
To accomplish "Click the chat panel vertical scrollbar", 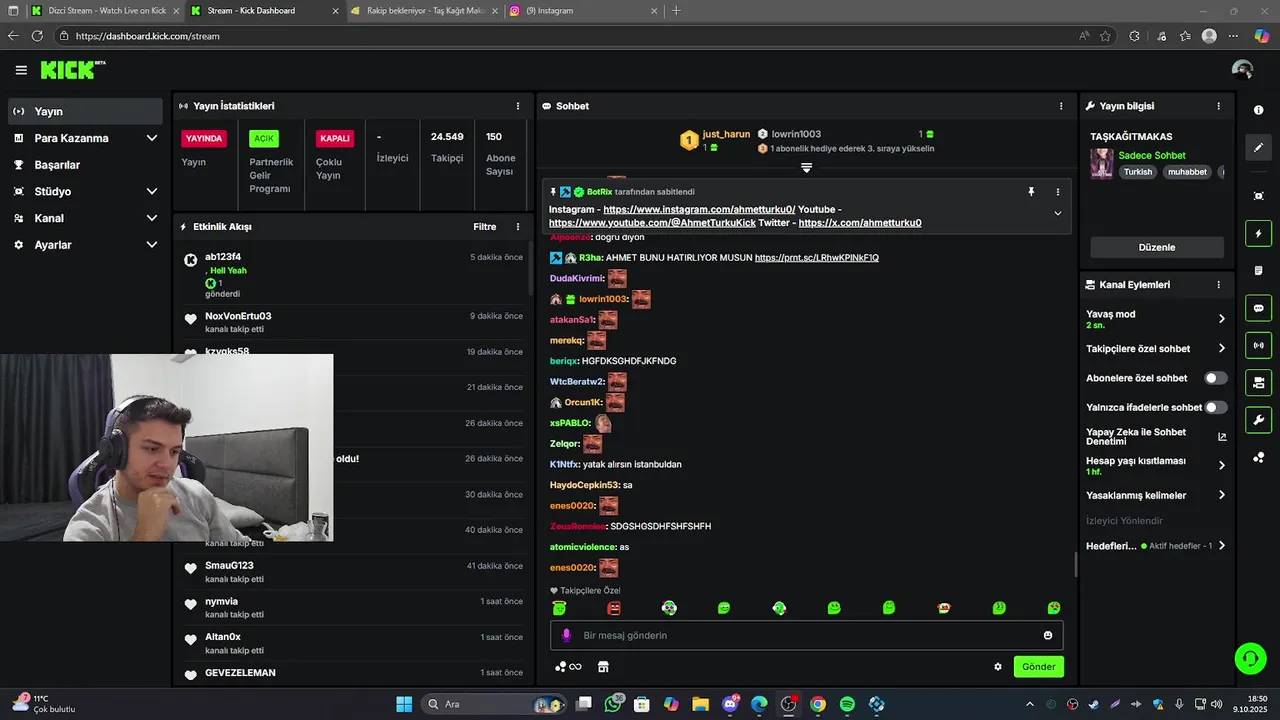I will (x=1075, y=565).
